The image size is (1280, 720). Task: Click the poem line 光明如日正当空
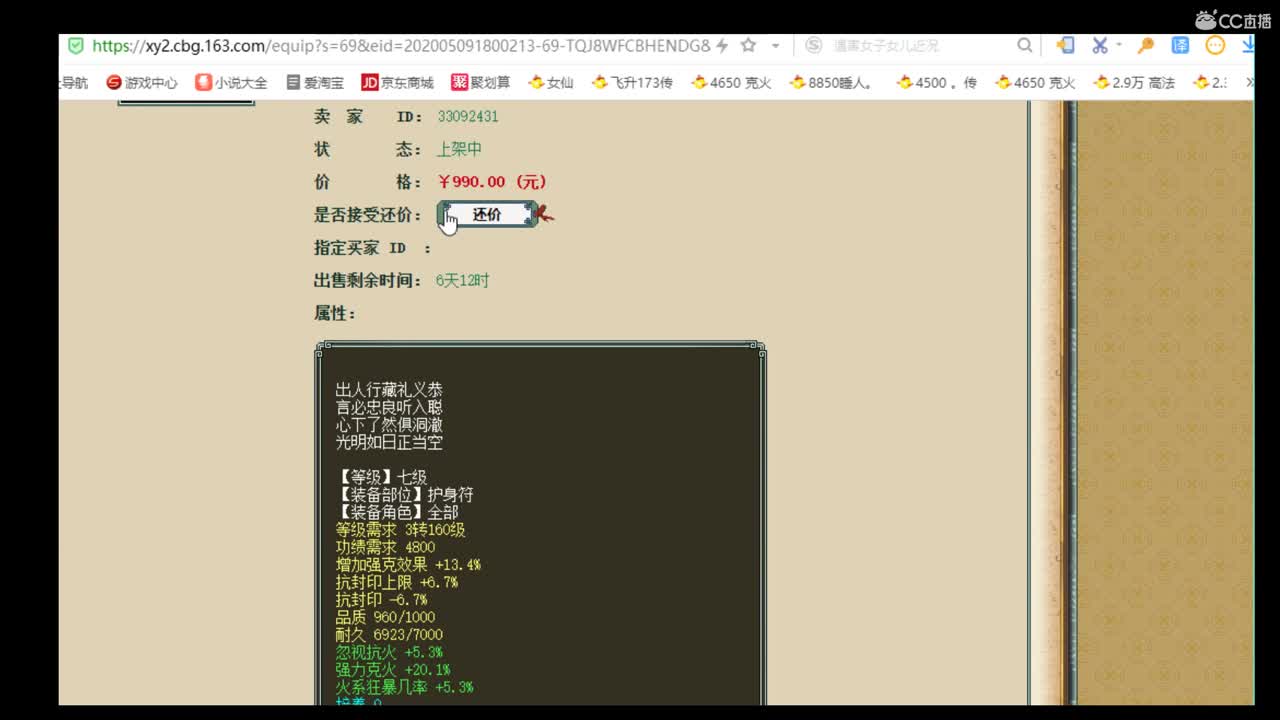pyautogui.click(x=389, y=442)
